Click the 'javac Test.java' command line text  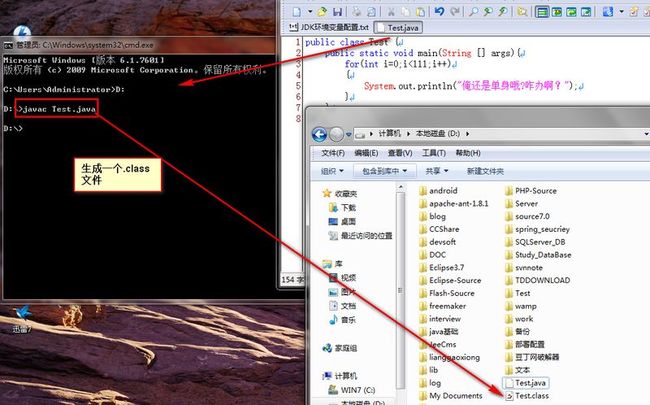(x=59, y=109)
